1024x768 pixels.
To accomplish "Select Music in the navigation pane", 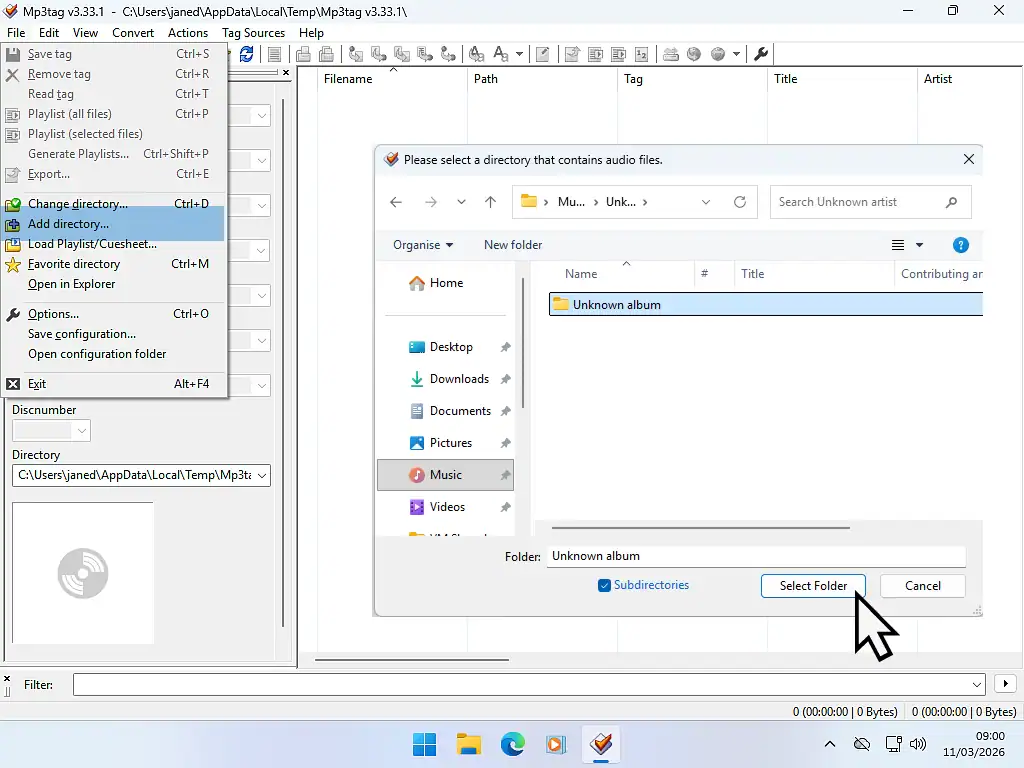I will click(445, 475).
